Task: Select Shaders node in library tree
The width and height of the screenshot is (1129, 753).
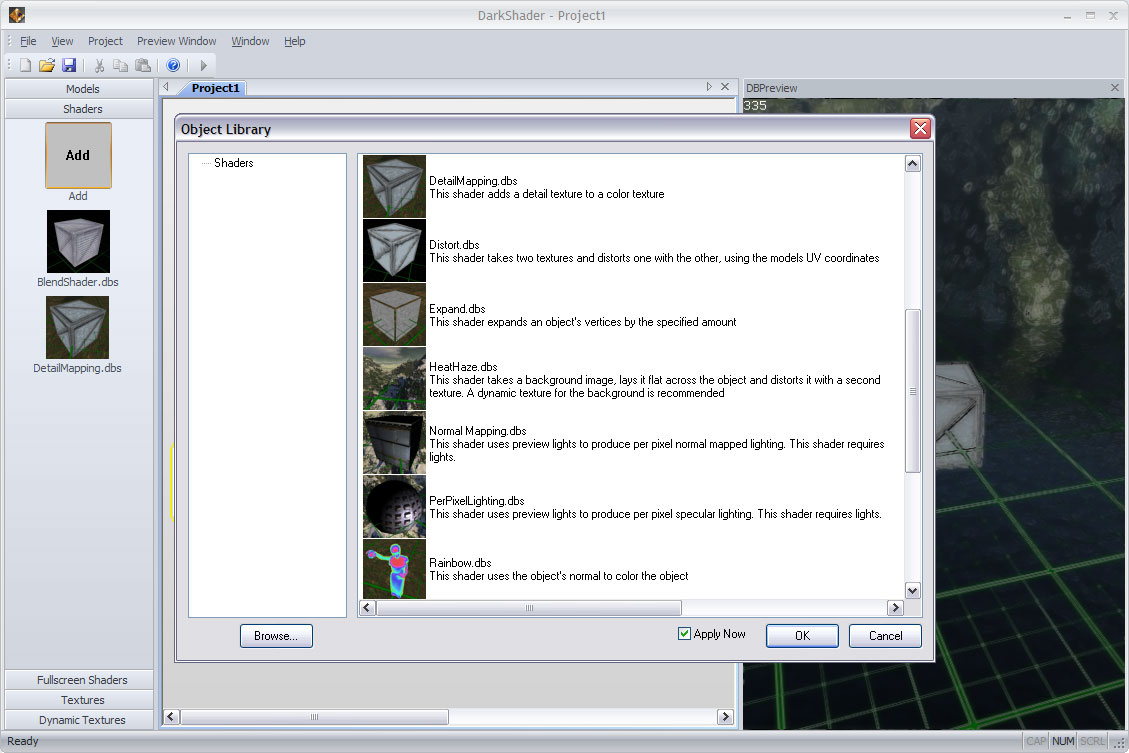Action: click(233, 163)
